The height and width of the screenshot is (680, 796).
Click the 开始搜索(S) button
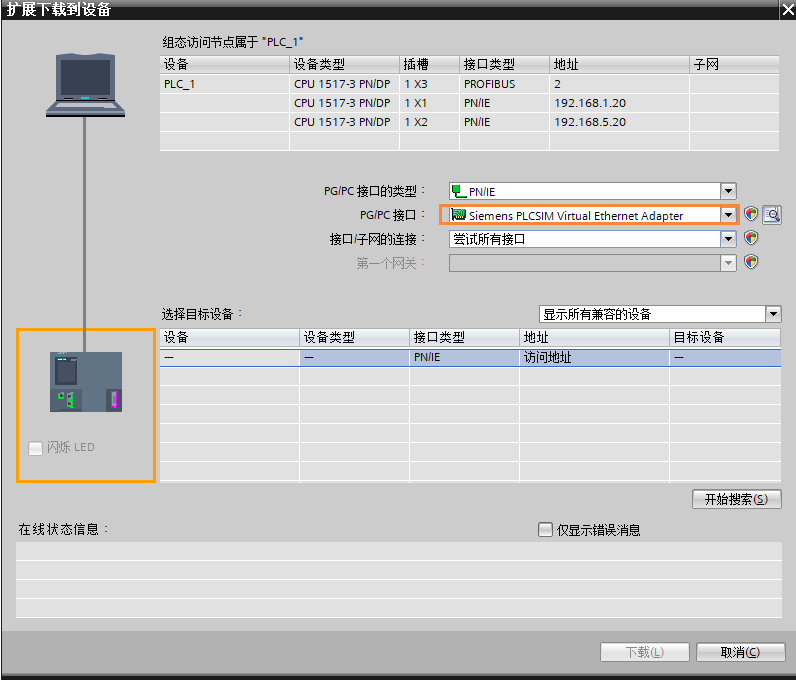(x=736, y=499)
